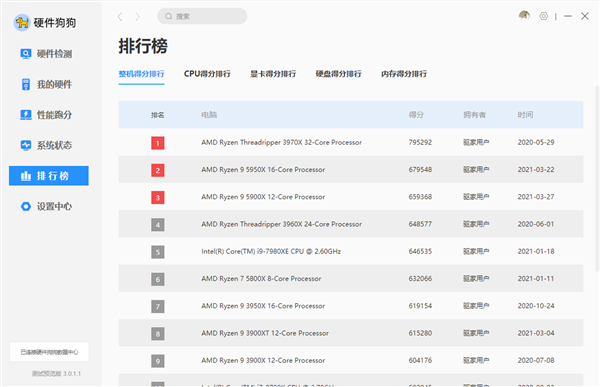Switch to the 整机得分排行 tab
The image size is (600, 387).
coord(141,74)
